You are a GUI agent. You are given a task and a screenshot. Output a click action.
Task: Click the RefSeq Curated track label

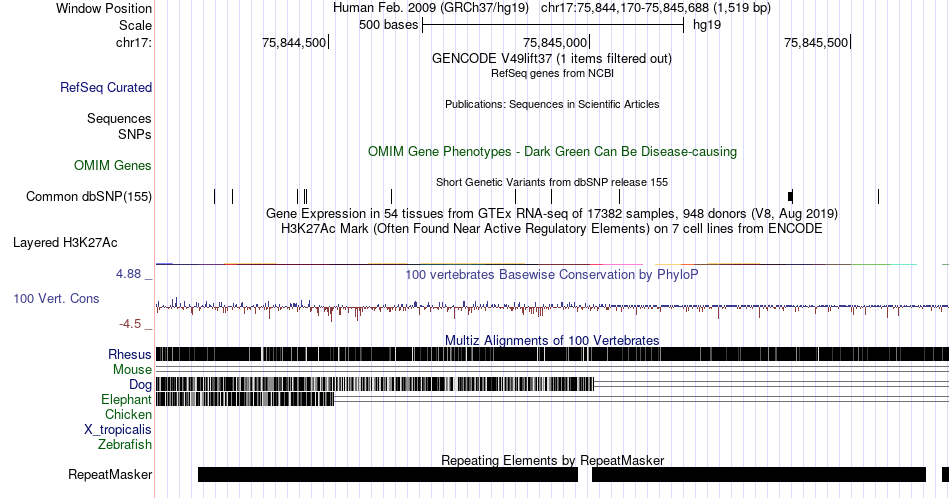point(106,87)
